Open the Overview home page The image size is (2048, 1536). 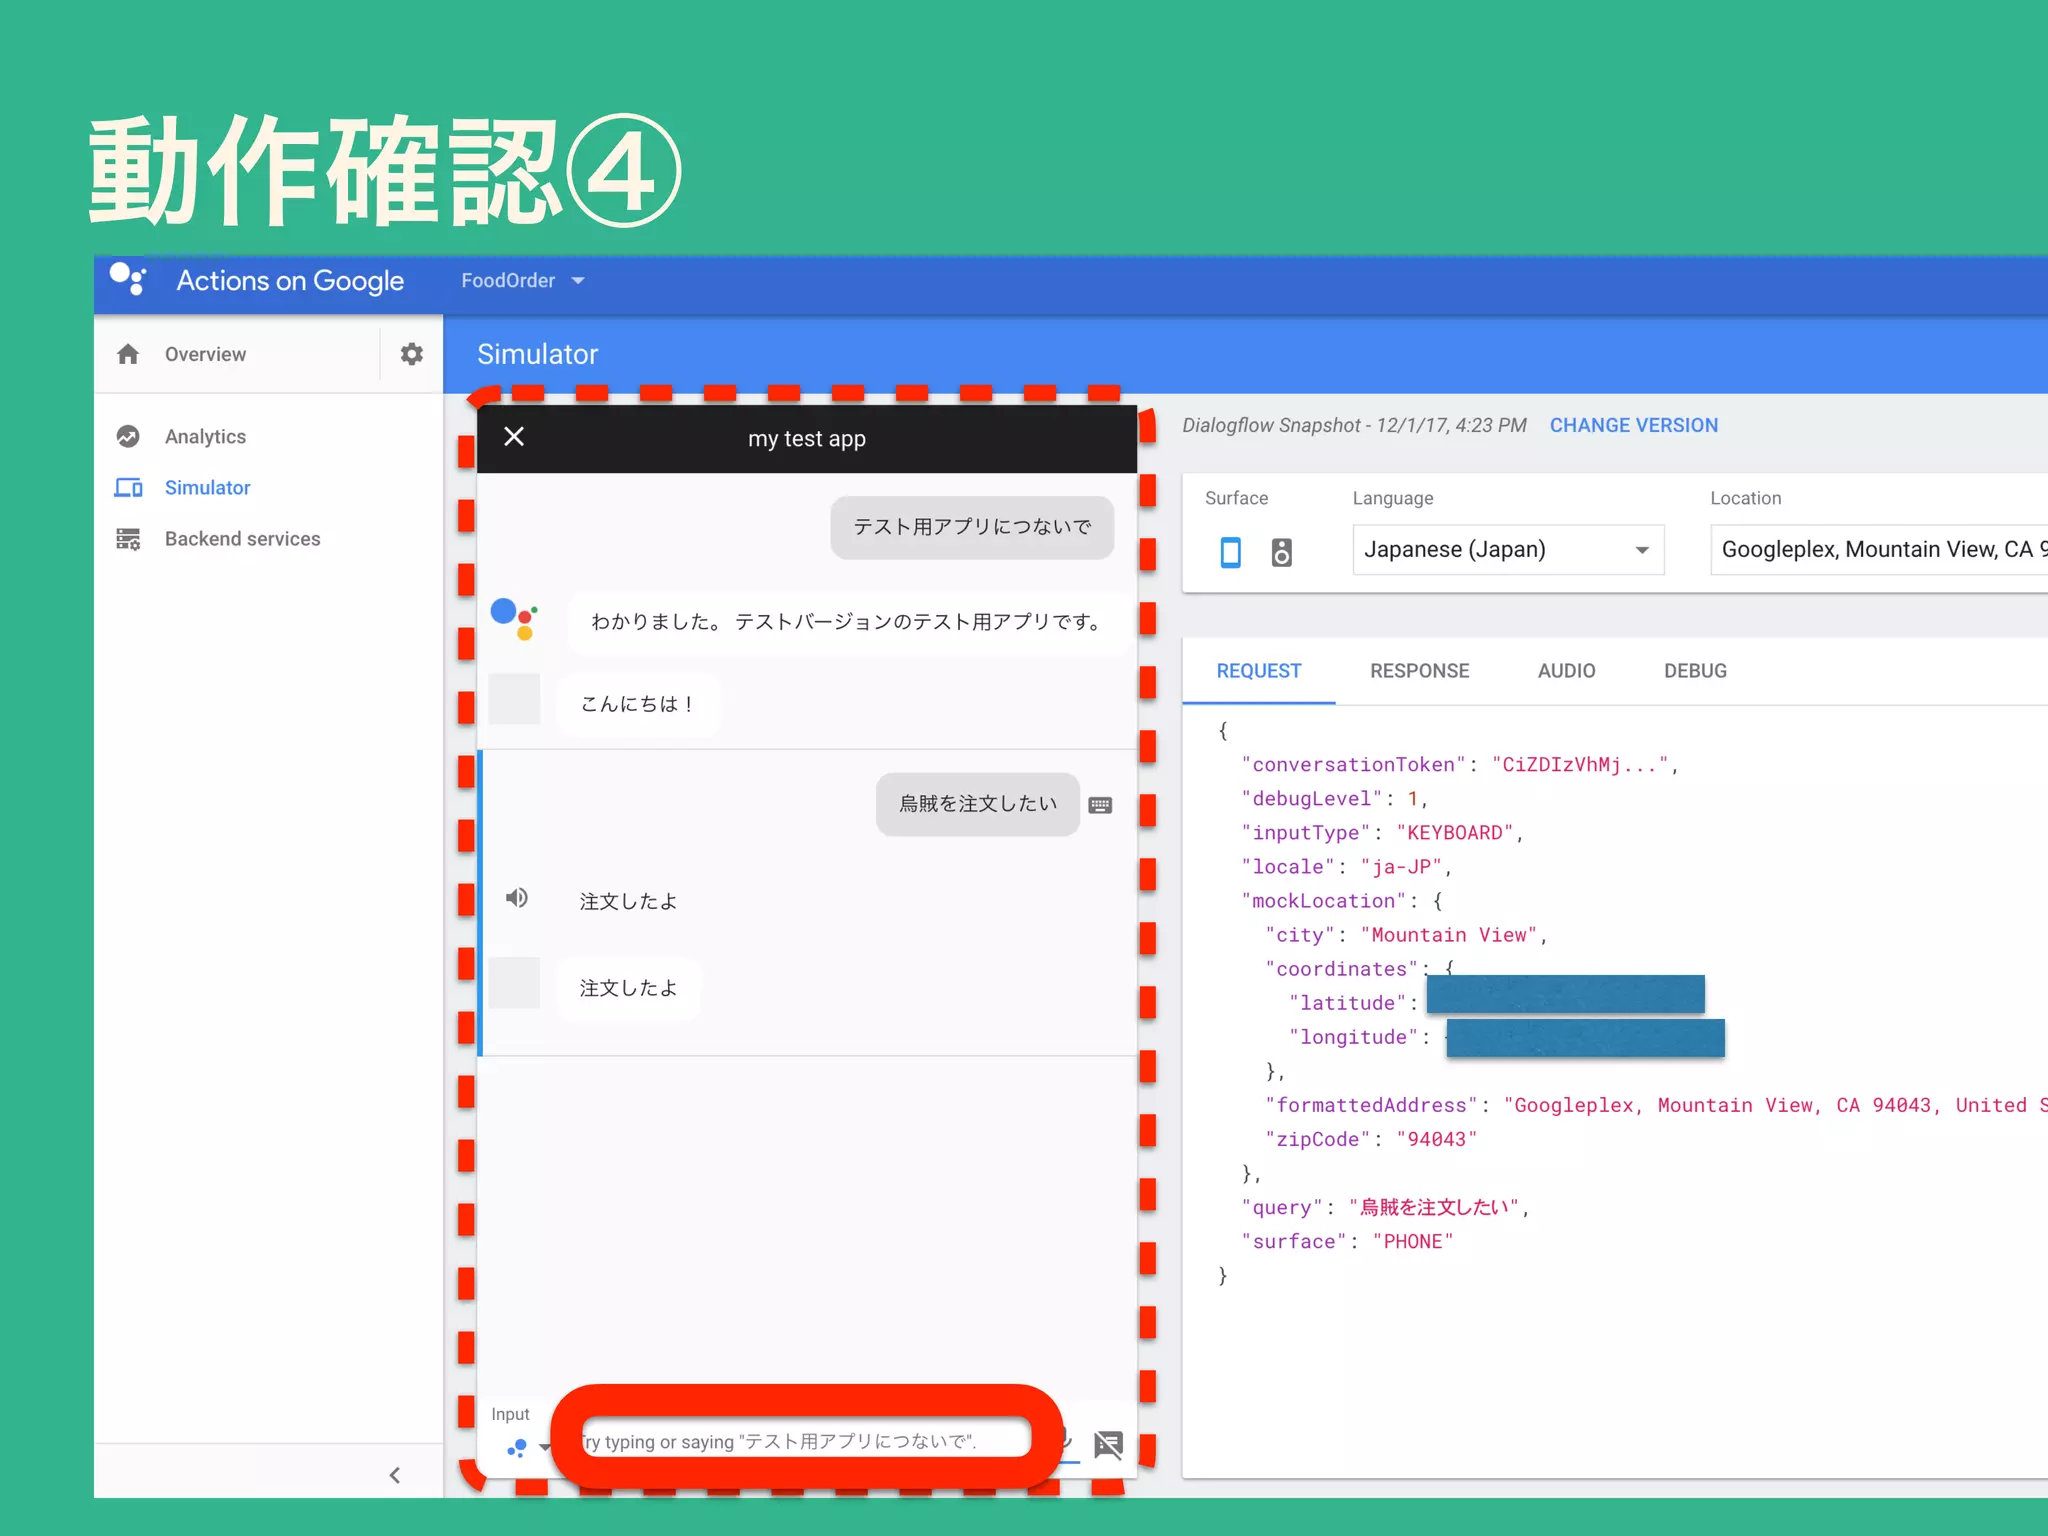pos(204,354)
